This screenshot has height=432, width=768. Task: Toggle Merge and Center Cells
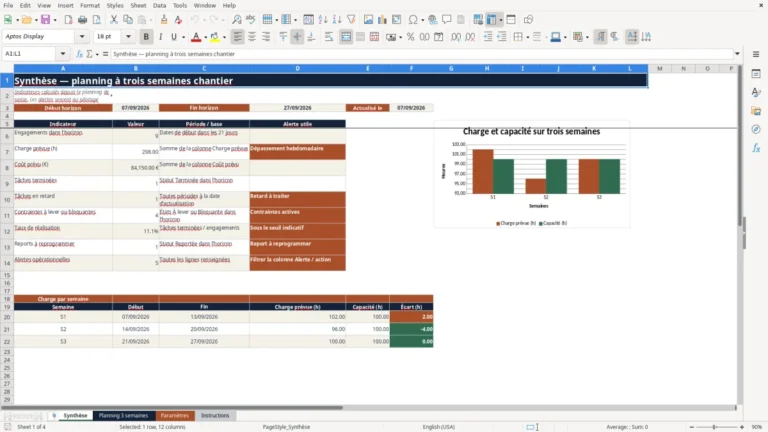[x=346, y=37]
